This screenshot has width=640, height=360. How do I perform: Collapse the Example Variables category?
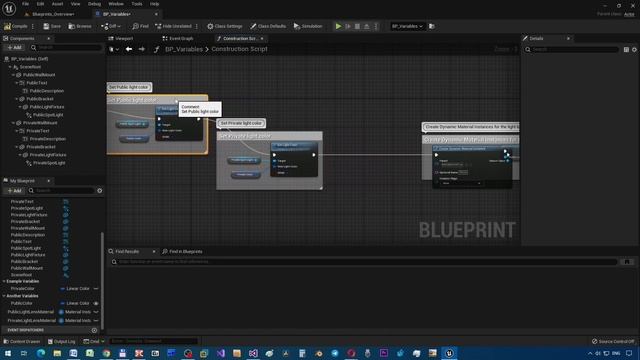click(4, 281)
